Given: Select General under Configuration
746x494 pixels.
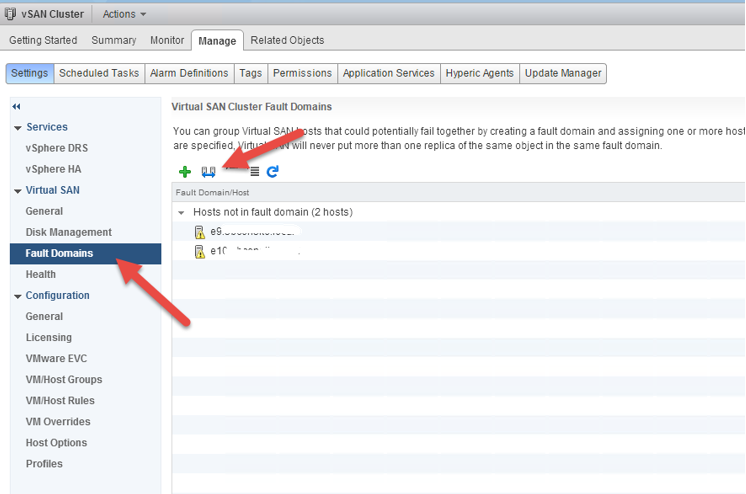Looking at the screenshot, I should [44, 316].
